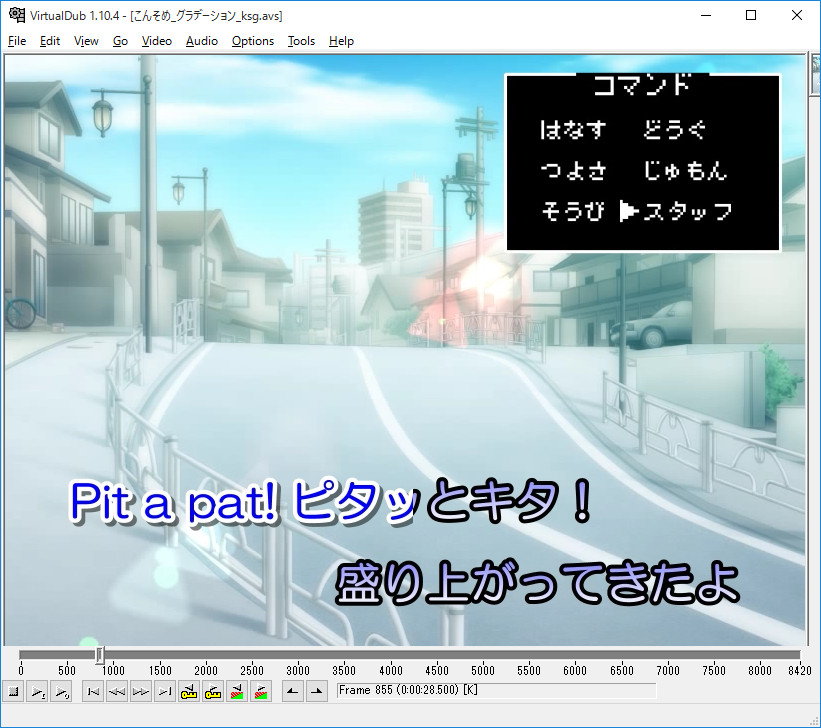Maximize the VirtualDub window
Viewport: 821px width, 728px height.
point(751,15)
